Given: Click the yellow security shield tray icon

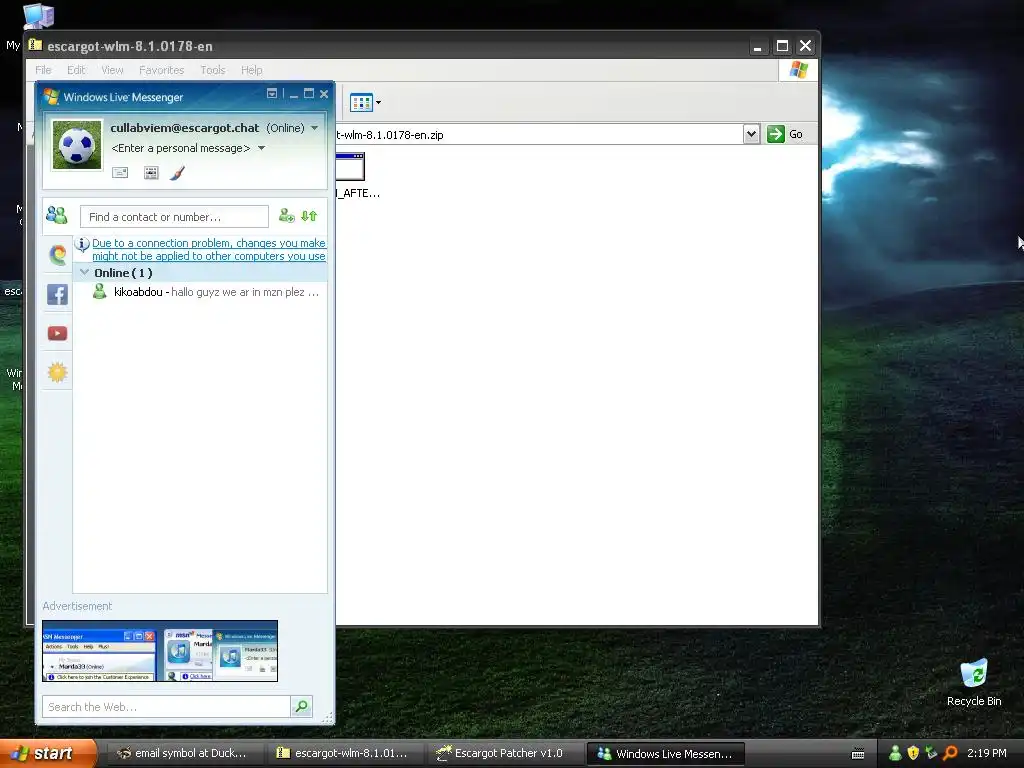Looking at the screenshot, I should pyautogui.click(x=913, y=754).
